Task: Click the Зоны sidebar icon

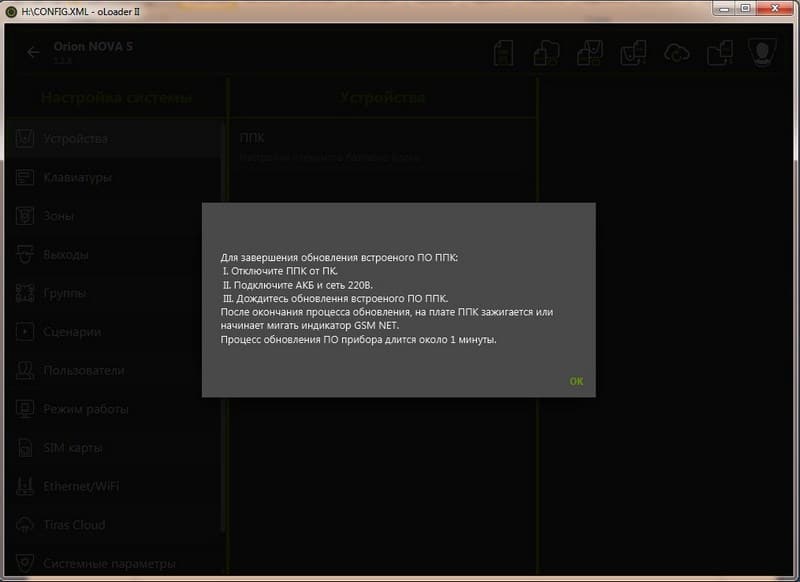Action: coord(24,216)
